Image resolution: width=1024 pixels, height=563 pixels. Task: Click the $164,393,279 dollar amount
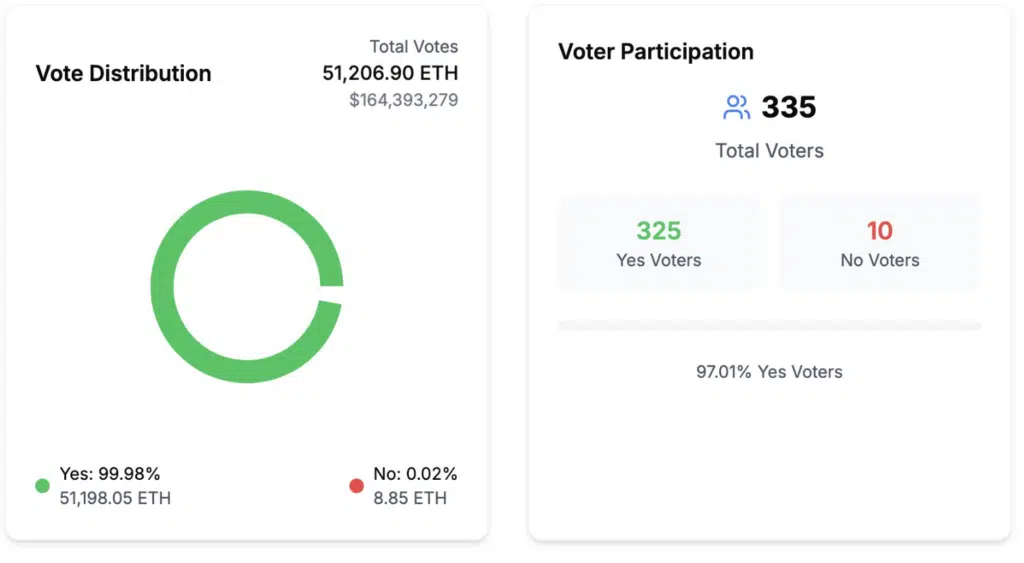(x=403, y=100)
